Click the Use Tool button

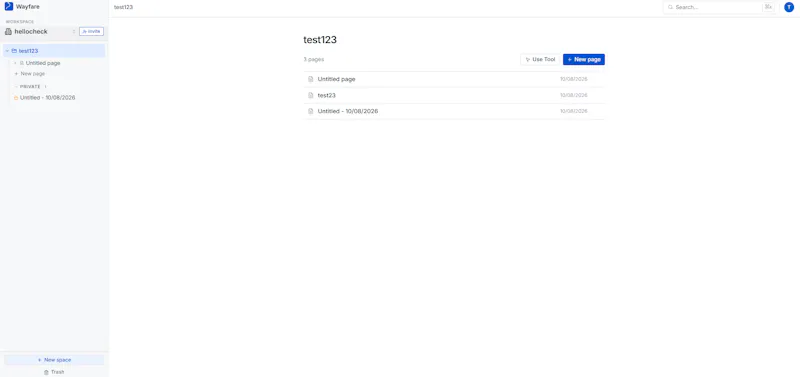(x=540, y=60)
